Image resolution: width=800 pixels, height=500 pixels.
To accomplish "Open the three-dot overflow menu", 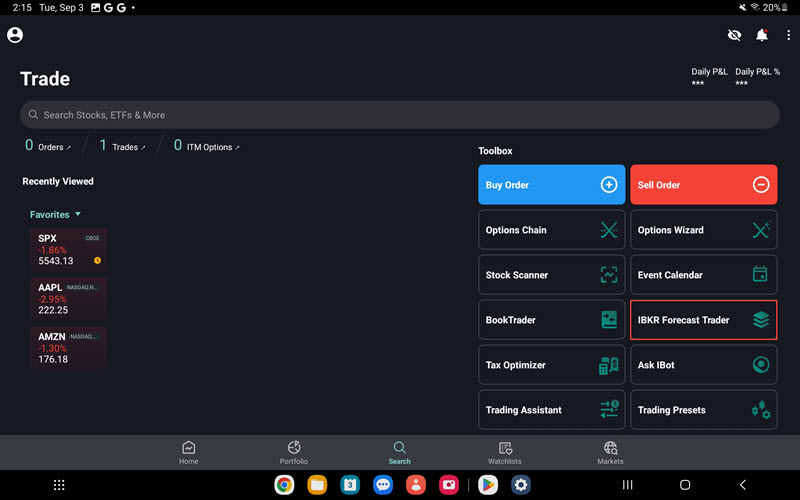I will pyautogui.click(x=789, y=35).
